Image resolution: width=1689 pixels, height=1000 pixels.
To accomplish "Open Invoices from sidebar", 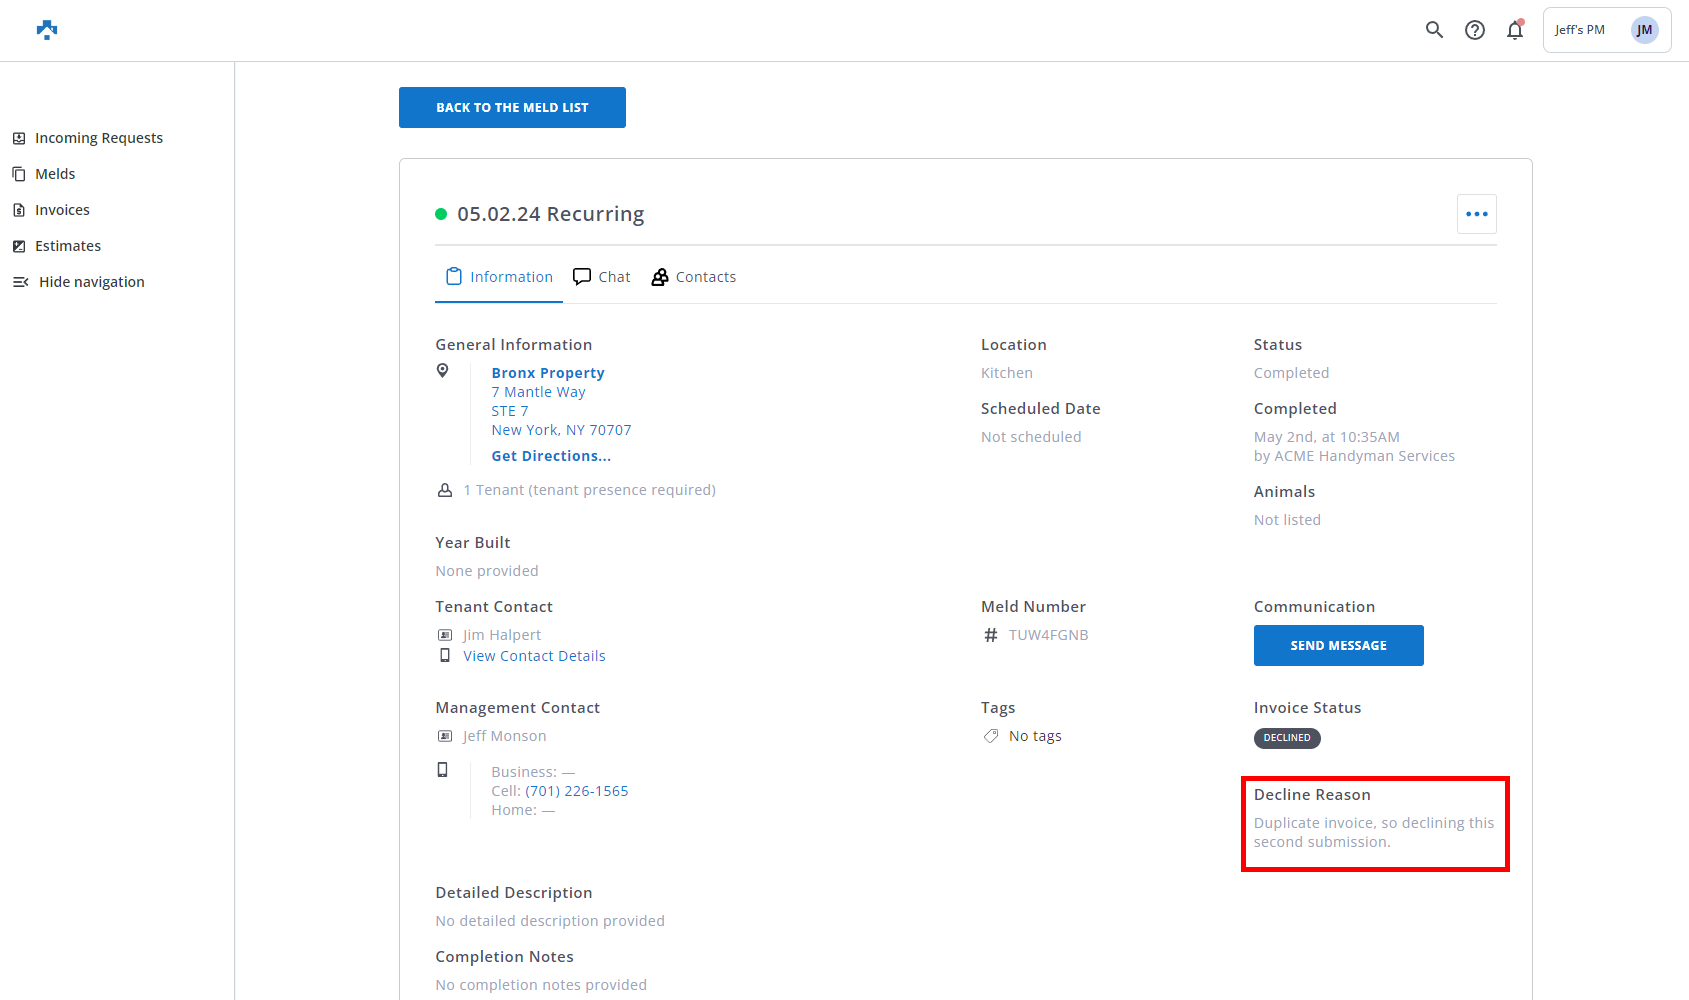I will pos(62,210).
